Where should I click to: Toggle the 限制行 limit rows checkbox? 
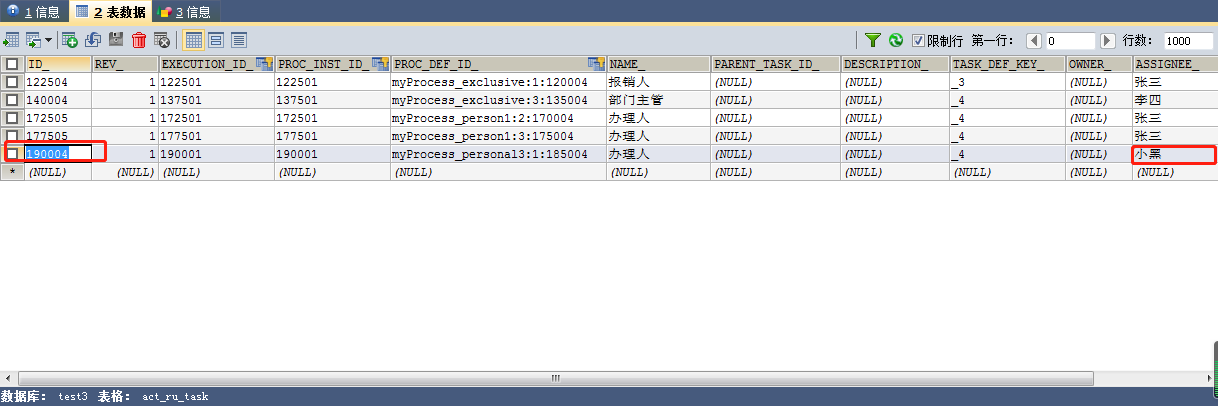918,41
